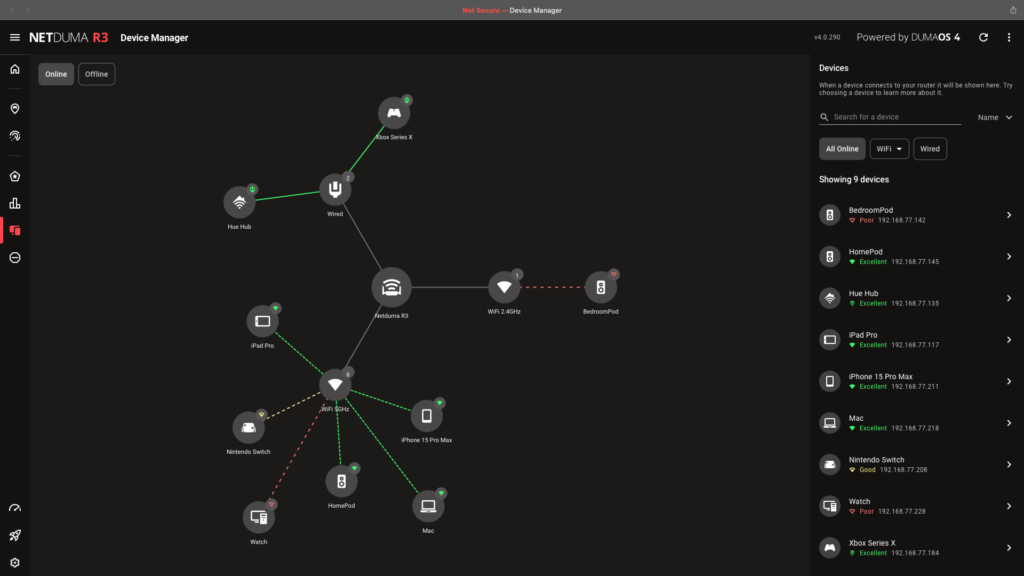Select the Mac node on the map
This screenshot has height=576, width=1024.
click(x=428, y=506)
